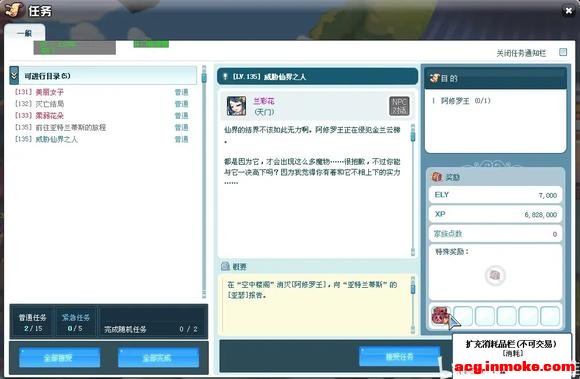Click the (天门) location text
The height and width of the screenshot is (379, 580).
click(264, 112)
